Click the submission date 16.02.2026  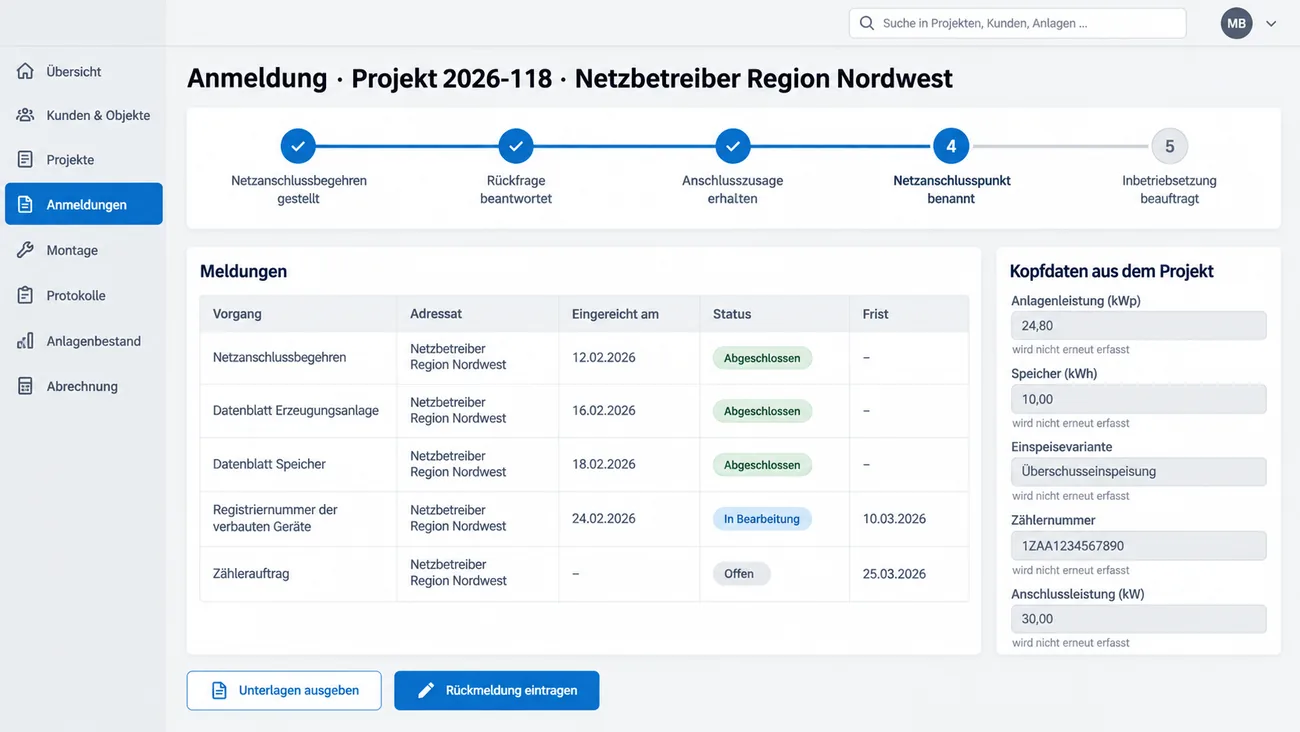point(604,410)
